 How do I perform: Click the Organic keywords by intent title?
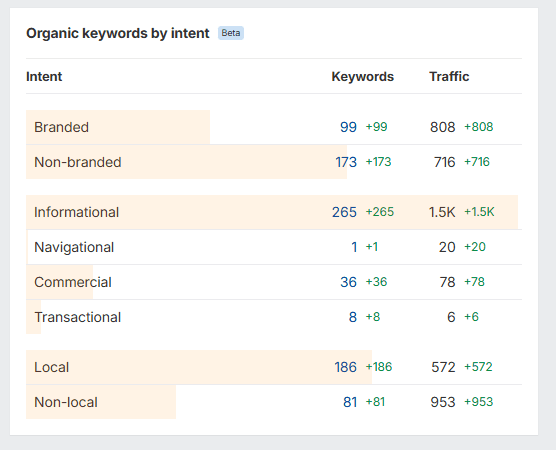tap(118, 33)
